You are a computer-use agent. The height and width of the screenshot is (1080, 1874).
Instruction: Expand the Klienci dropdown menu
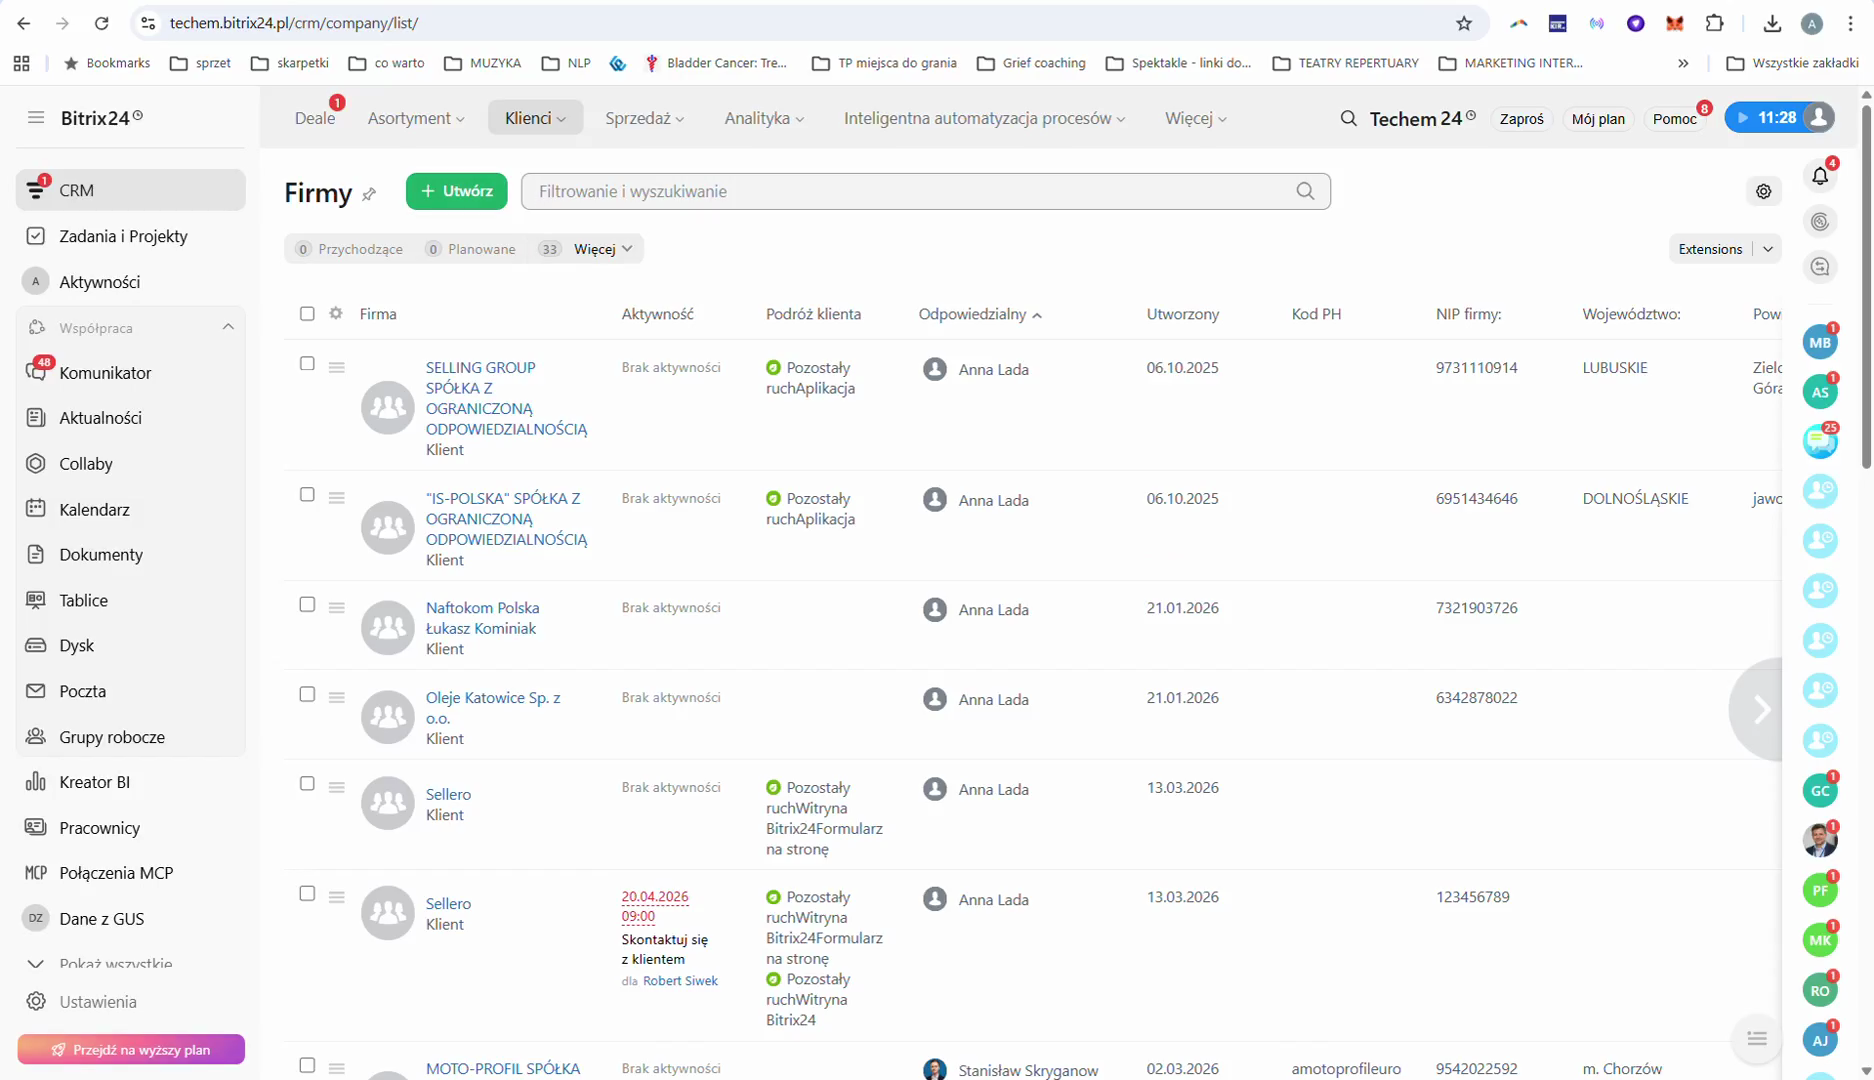point(535,118)
